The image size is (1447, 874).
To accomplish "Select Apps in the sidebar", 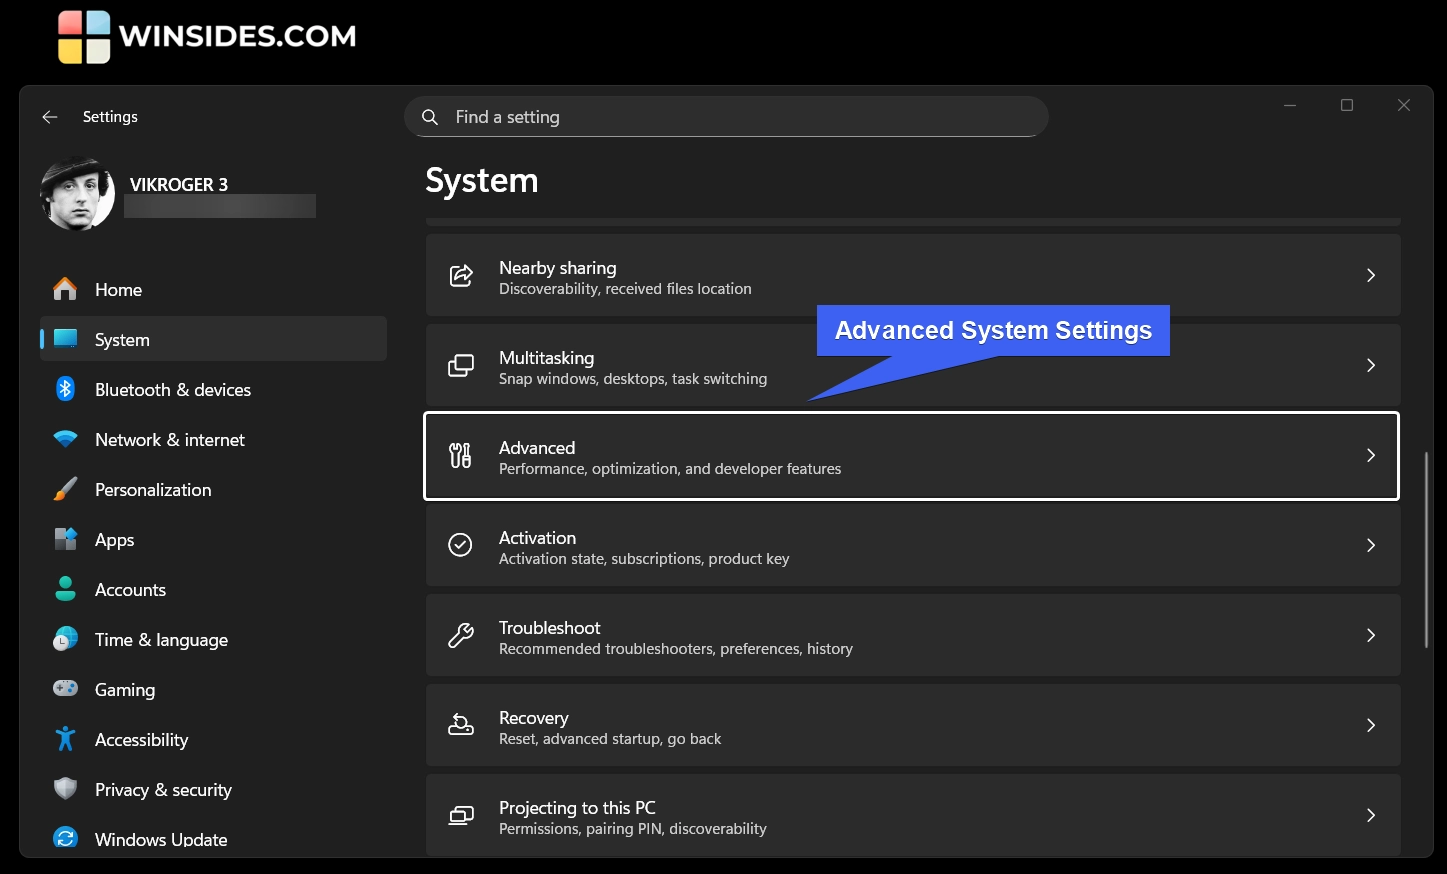I will (x=114, y=539).
